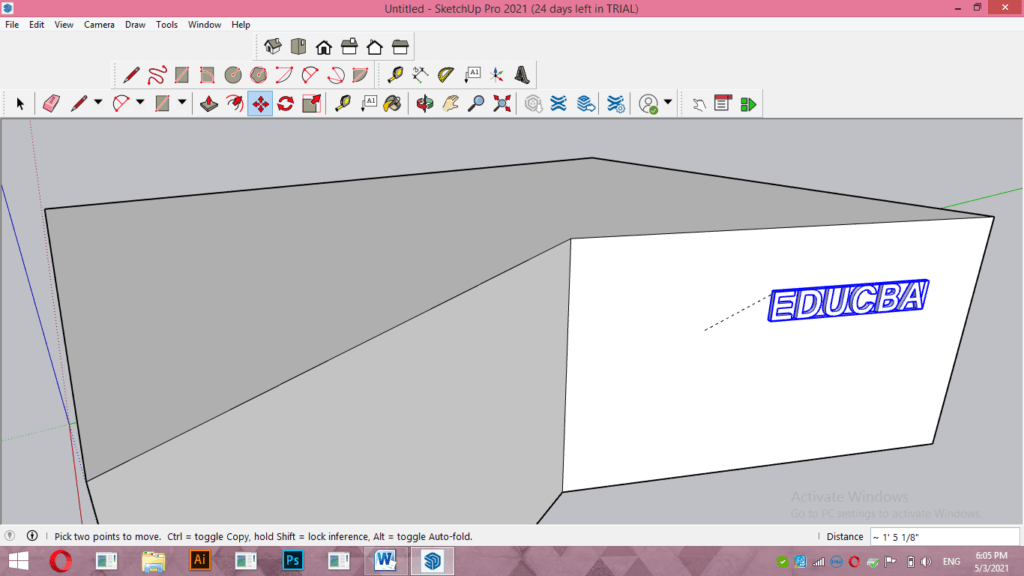This screenshot has height=576, width=1024.
Task: Click inside the Distance measurement field
Action: (x=945, y=536)
